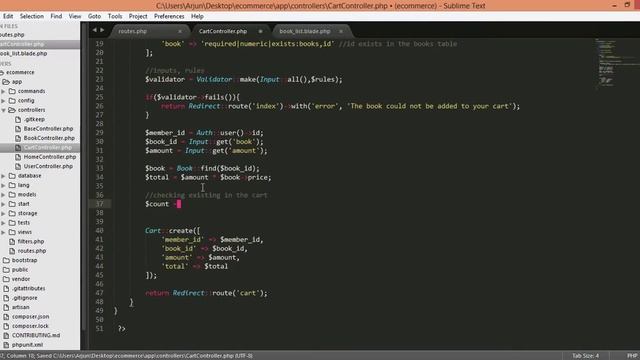This screenshot has width=640, height=360.
Task: Switch to the routes.php tab
Action: point(149,31)
